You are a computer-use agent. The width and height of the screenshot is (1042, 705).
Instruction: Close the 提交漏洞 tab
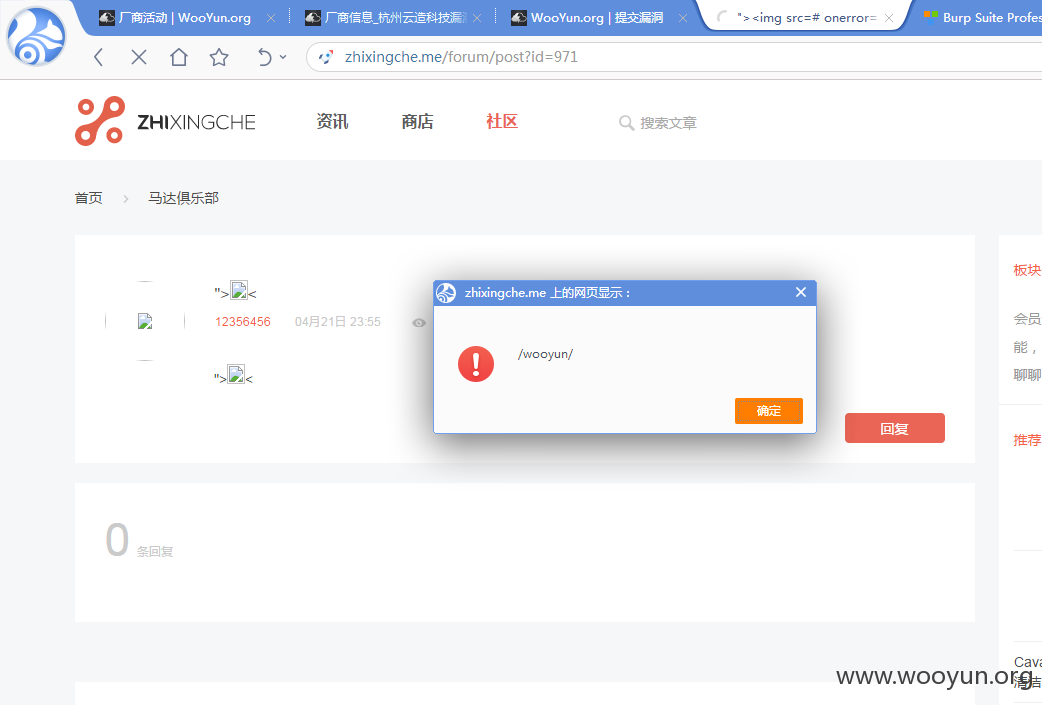click(x=683, y=19)
